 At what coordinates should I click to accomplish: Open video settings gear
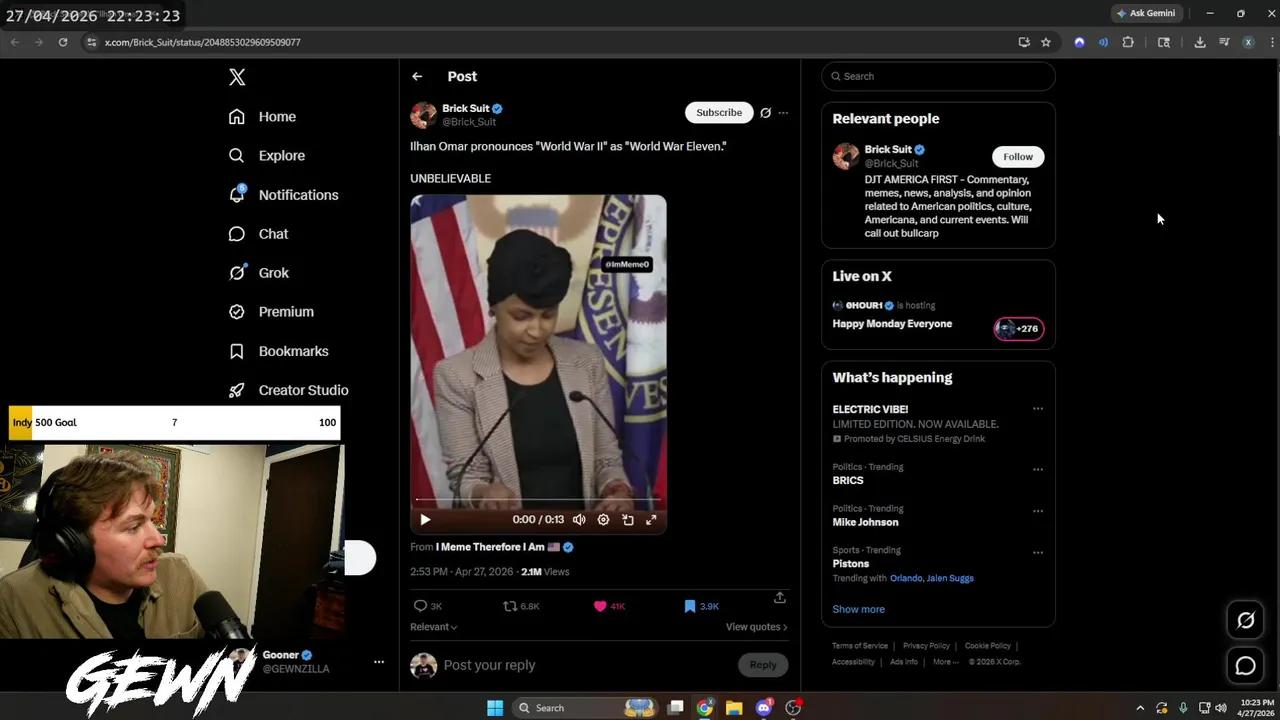click(603, 520)
